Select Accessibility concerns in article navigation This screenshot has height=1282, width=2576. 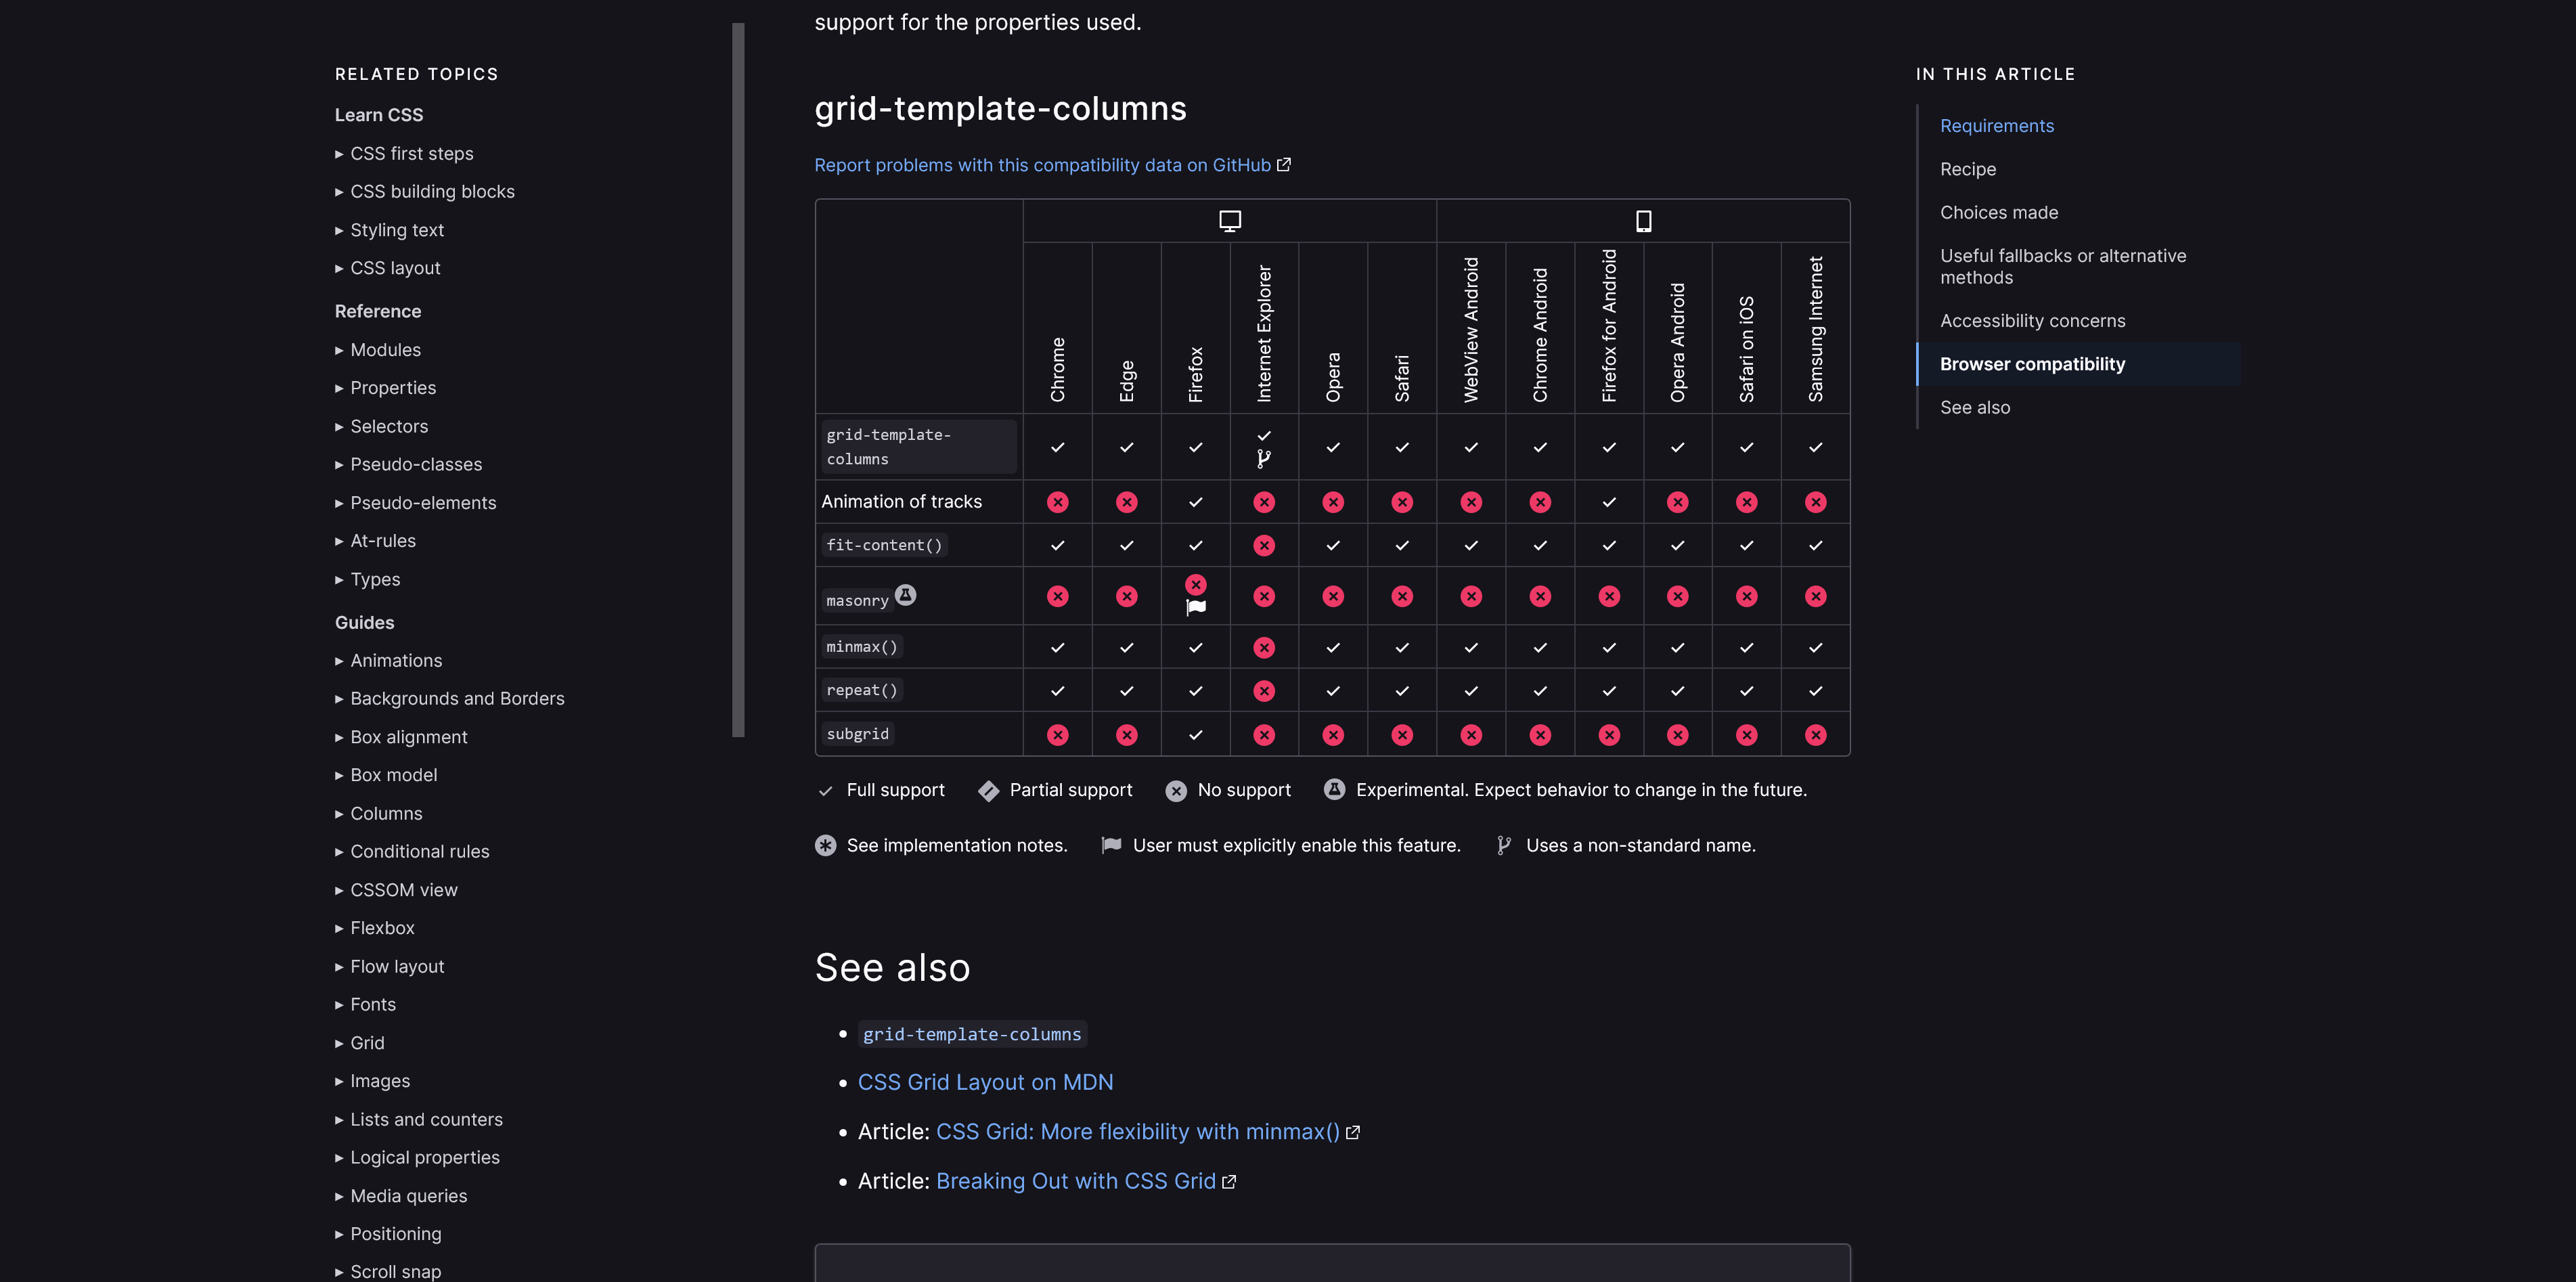pos(2033,320)
